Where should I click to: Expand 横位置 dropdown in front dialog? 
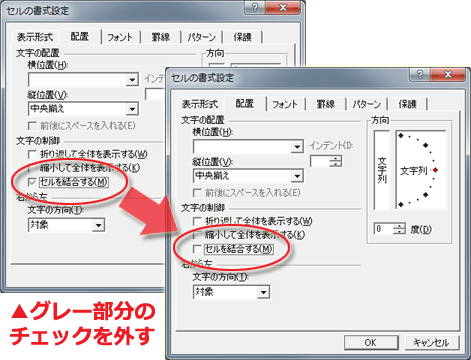click(x=297, y=147)
